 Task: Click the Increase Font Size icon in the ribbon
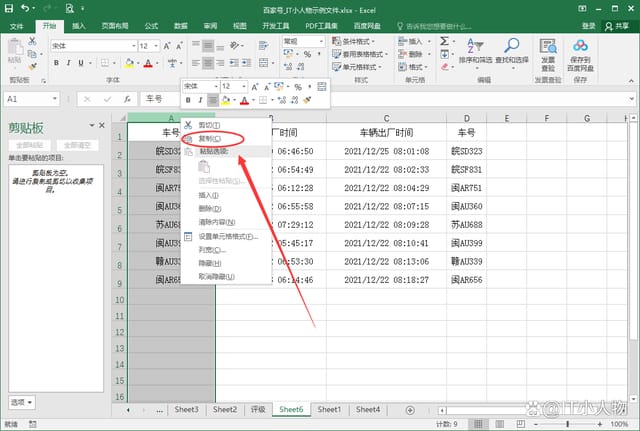167,46
